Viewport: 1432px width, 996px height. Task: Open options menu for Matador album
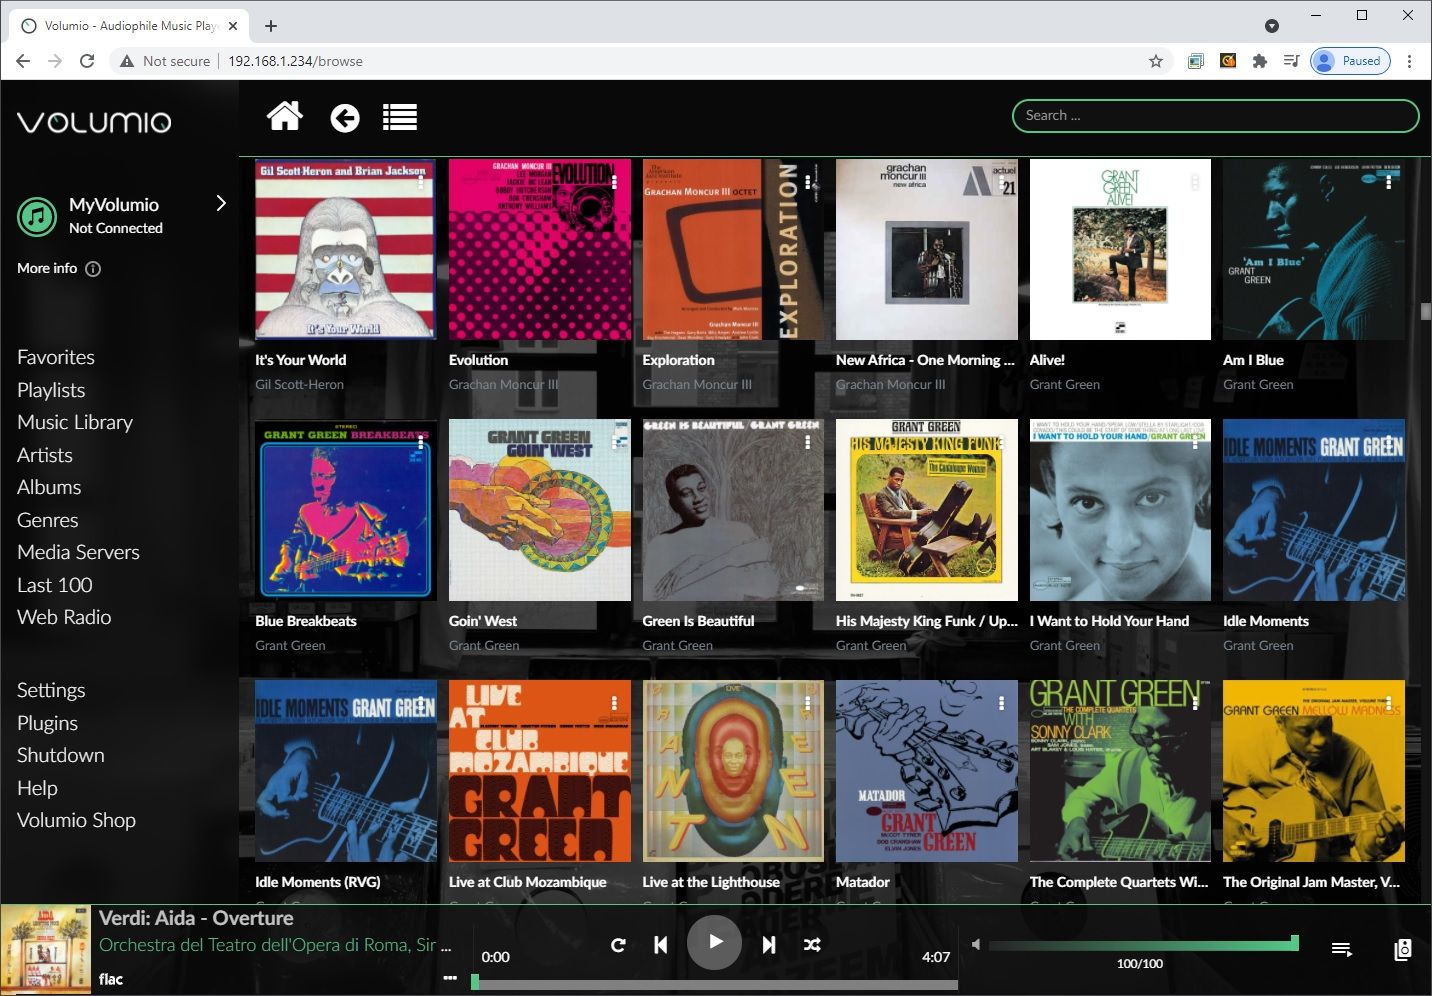[x=1001, y=704]
